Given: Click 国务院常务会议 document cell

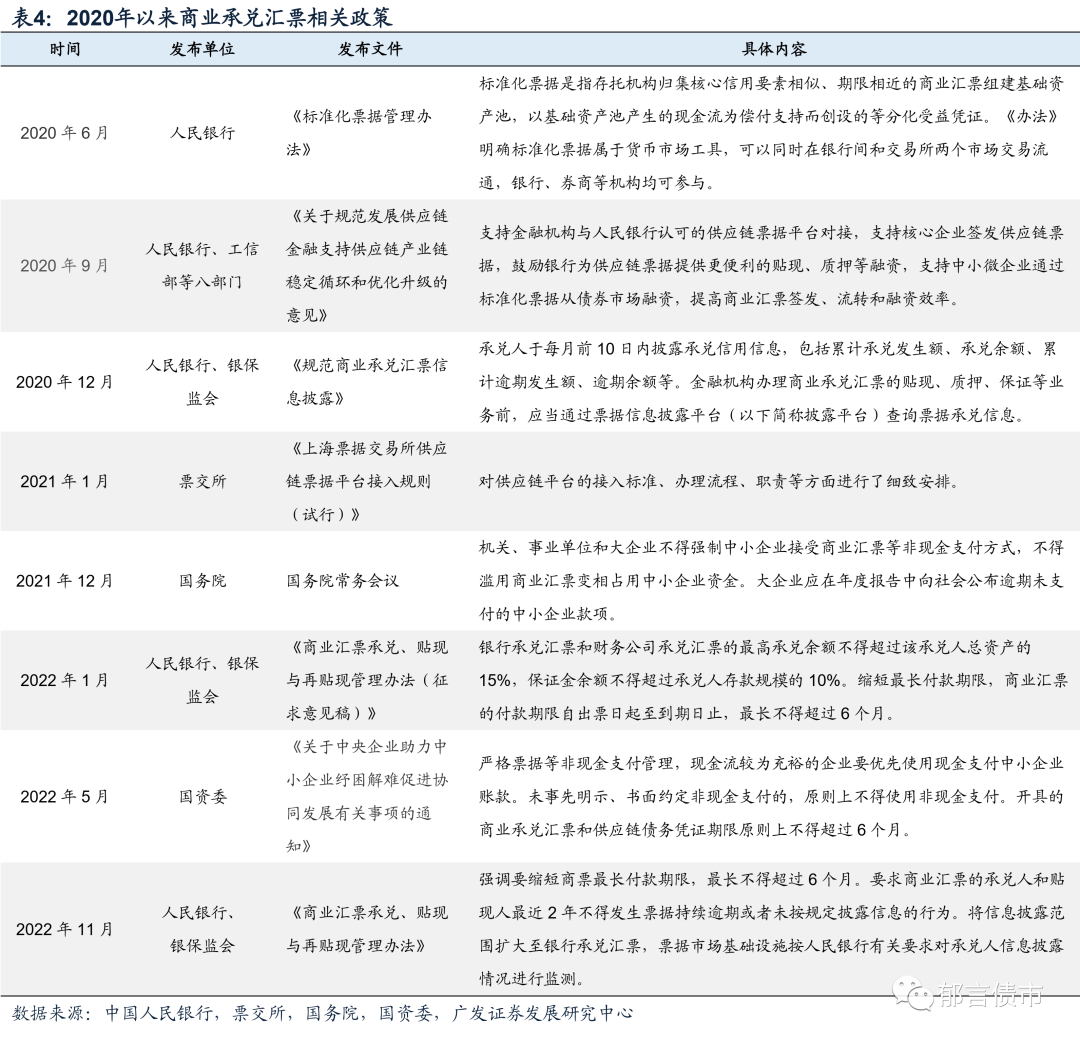Looking at the screenshot, I should tap(342, 581).
